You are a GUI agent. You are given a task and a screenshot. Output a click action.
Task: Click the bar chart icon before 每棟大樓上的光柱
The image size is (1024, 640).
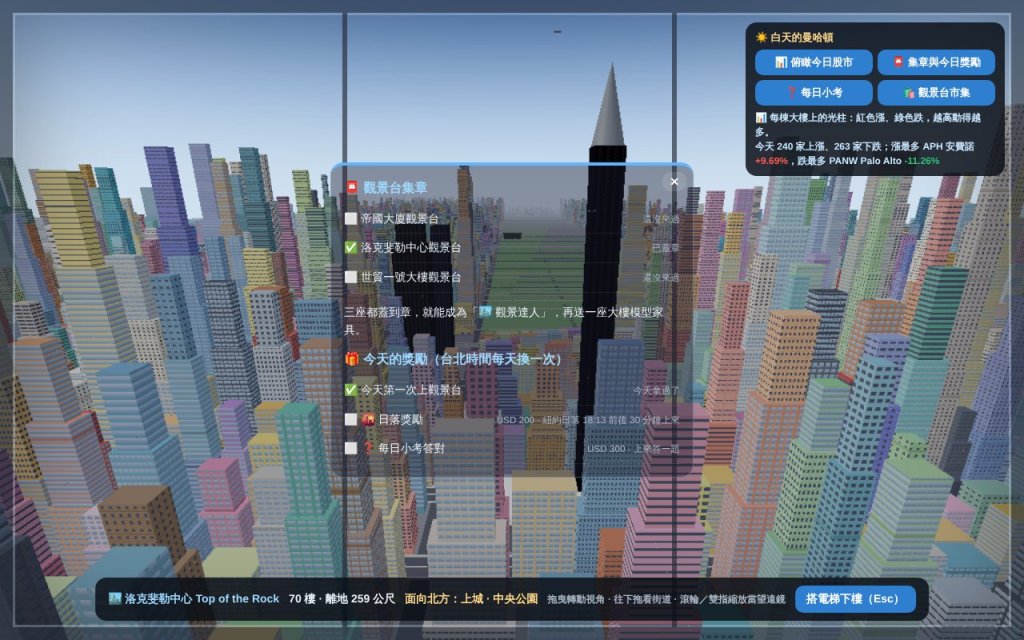[x=761, y=118]
